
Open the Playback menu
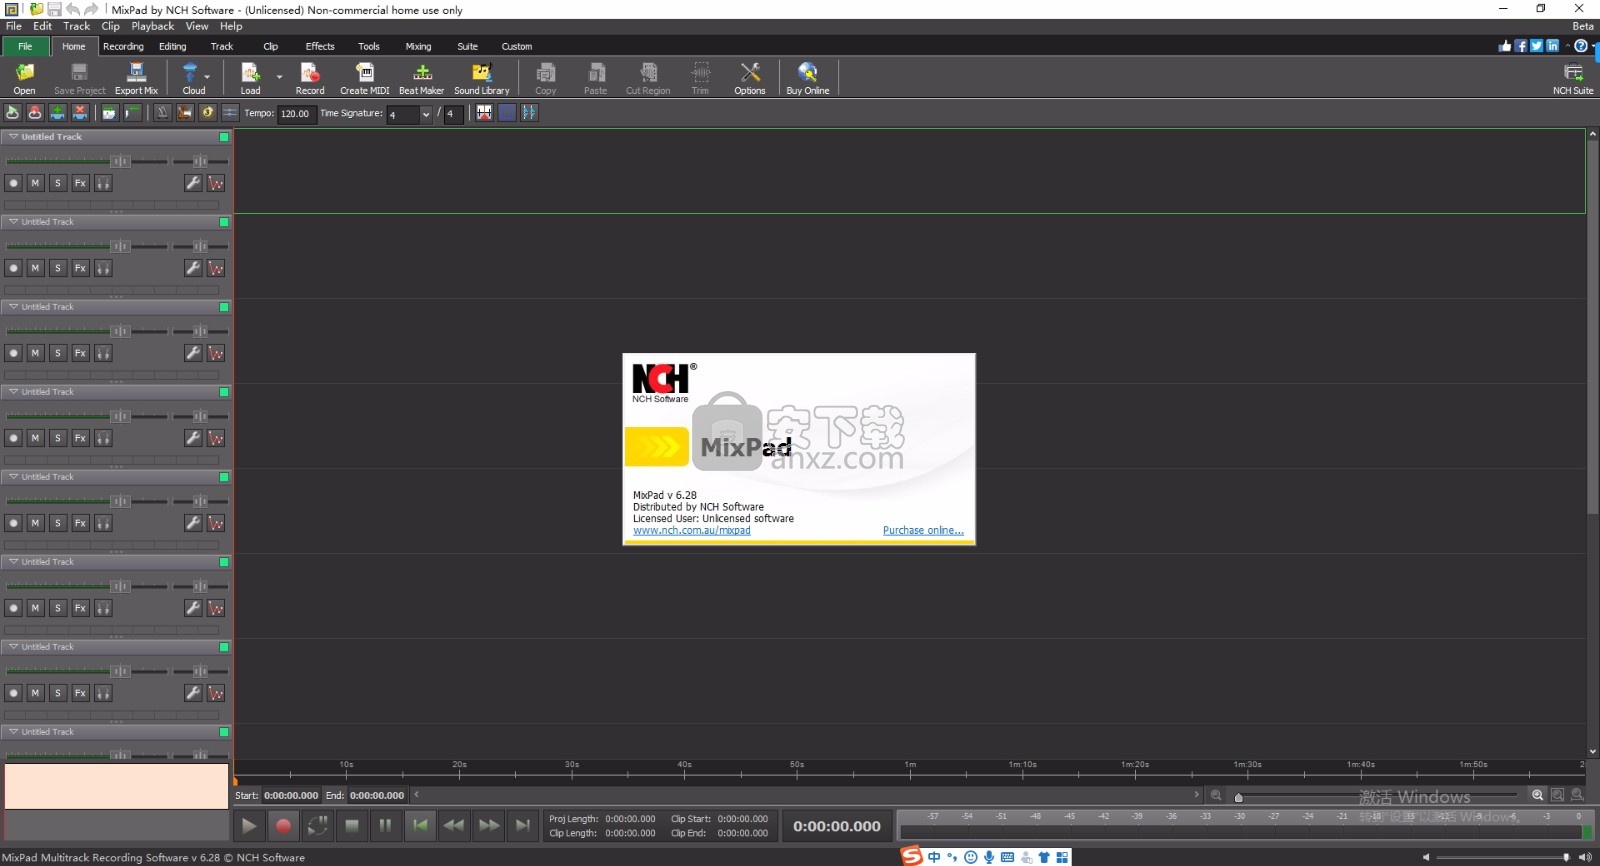(x=153, y=26)
